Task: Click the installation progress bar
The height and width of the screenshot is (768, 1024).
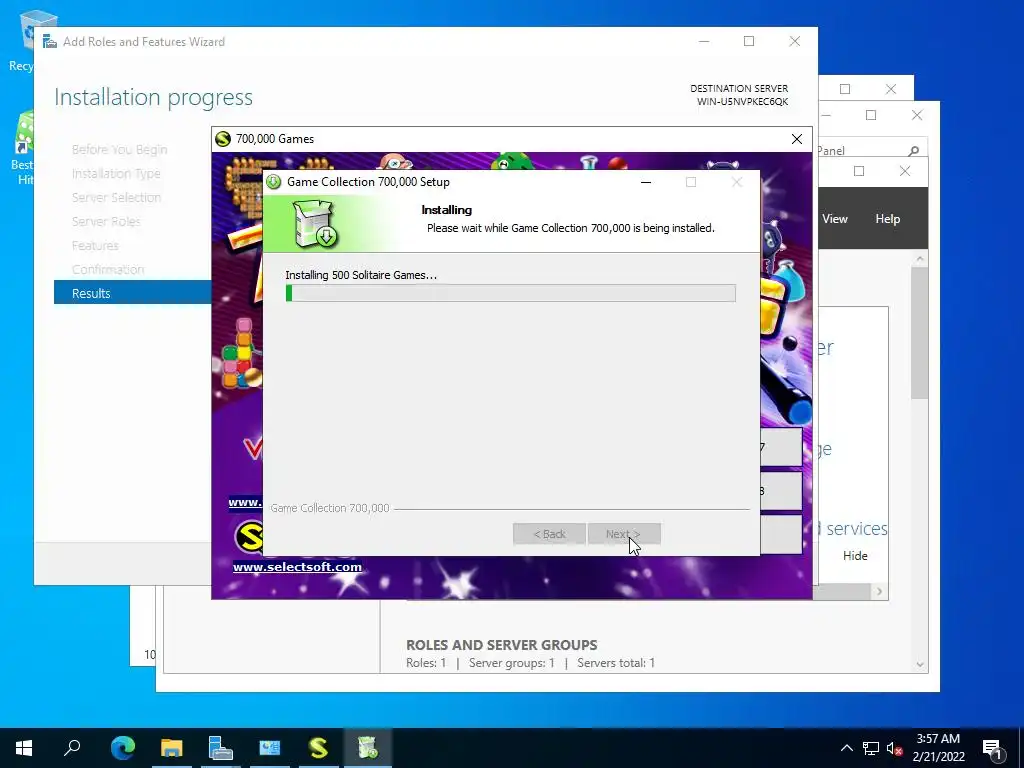Action: coord(511,293)
